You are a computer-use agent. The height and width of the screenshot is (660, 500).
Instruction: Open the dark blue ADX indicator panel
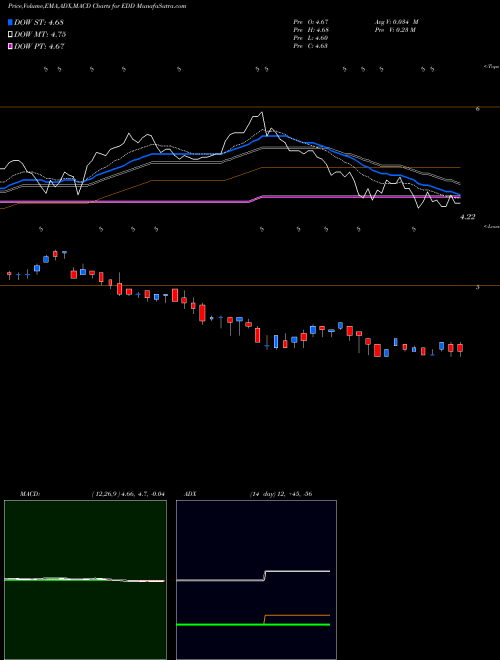256,580
